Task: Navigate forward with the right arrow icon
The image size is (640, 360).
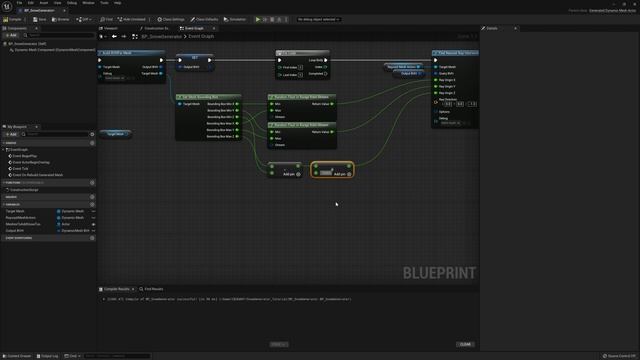Action: coord(124,36)
